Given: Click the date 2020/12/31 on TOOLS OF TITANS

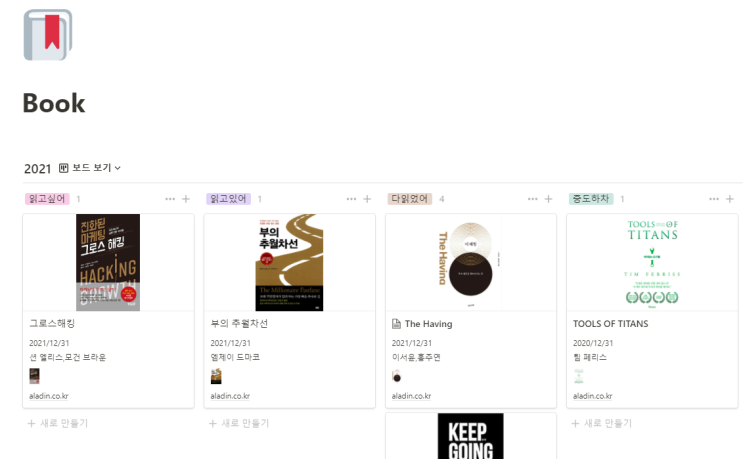Looking at the screenshot, I should pos(593,343).
